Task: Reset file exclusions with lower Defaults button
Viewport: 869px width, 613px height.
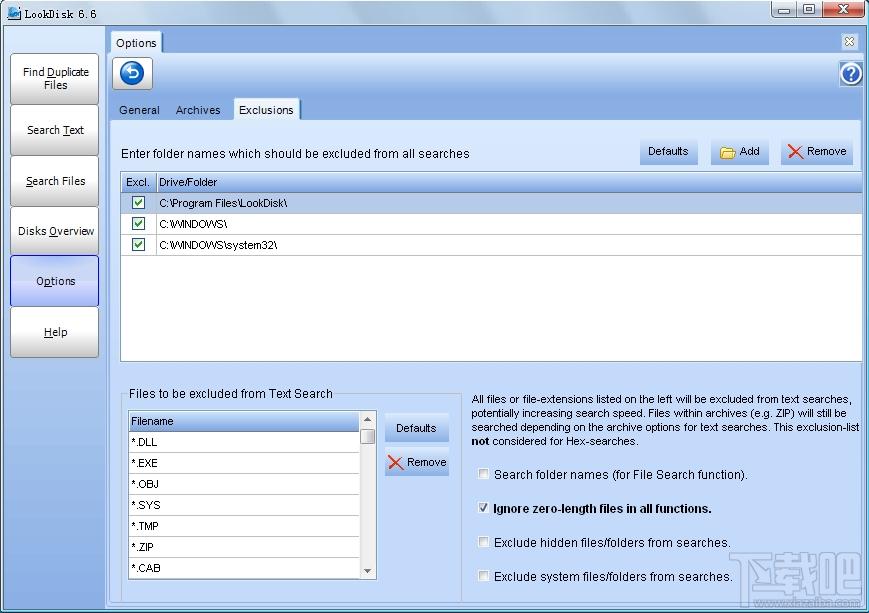Action: [x=416, y=428]
